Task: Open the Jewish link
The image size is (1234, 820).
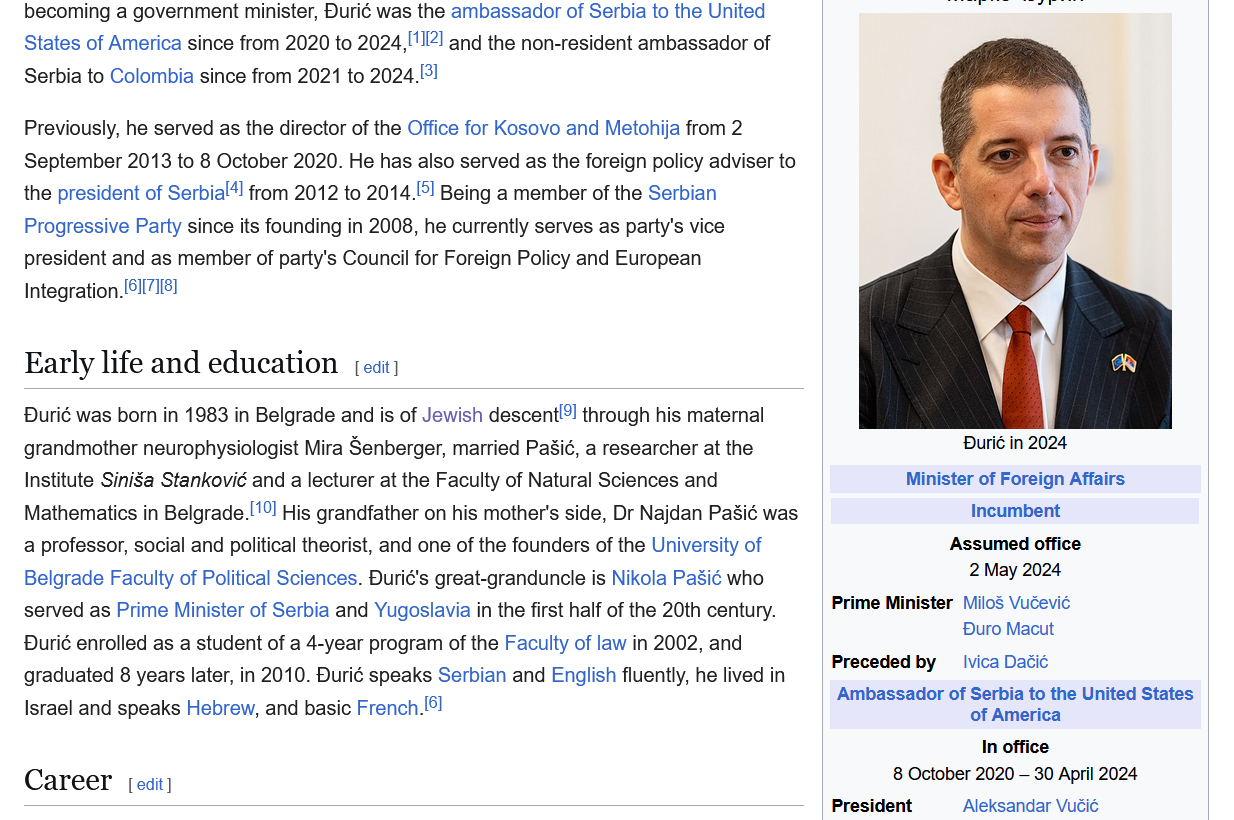Action: pyautogui.click(x=452, y=416)
